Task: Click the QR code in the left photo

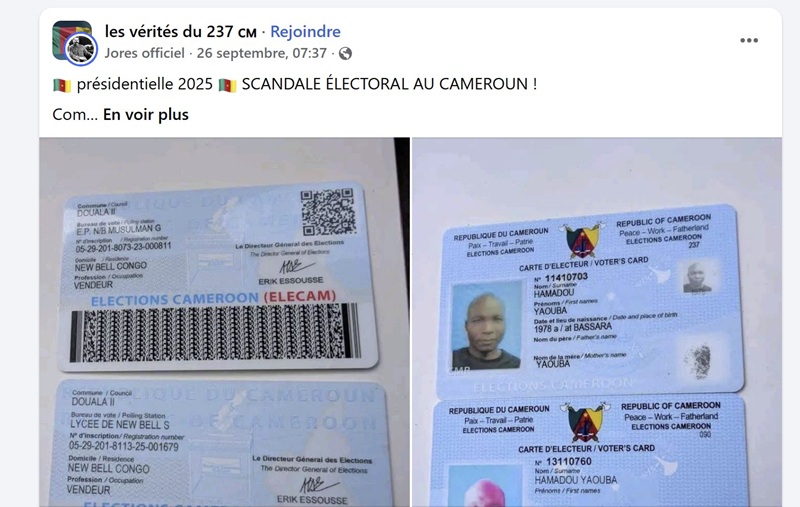Action: point(328,211)
